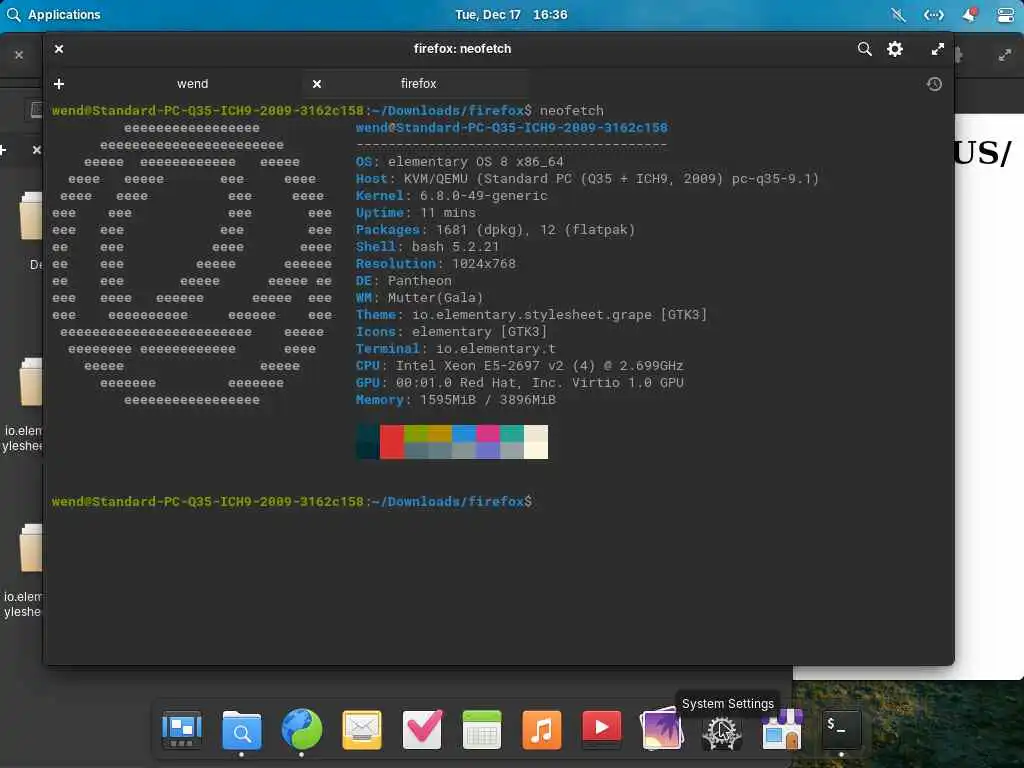
Task: Click maximize arrows in background window
Action: pyautogui.click(x=1005, y=56)
